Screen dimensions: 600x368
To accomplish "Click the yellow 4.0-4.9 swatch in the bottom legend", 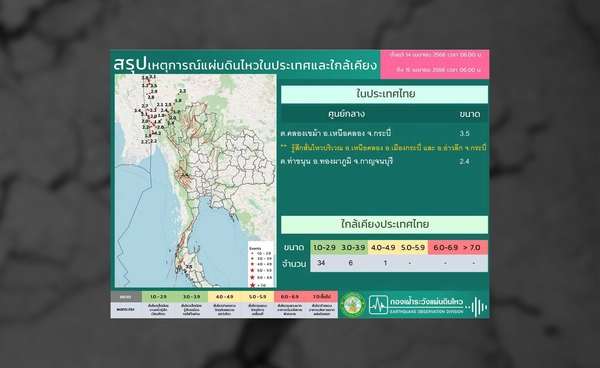I will click(225, 297).
